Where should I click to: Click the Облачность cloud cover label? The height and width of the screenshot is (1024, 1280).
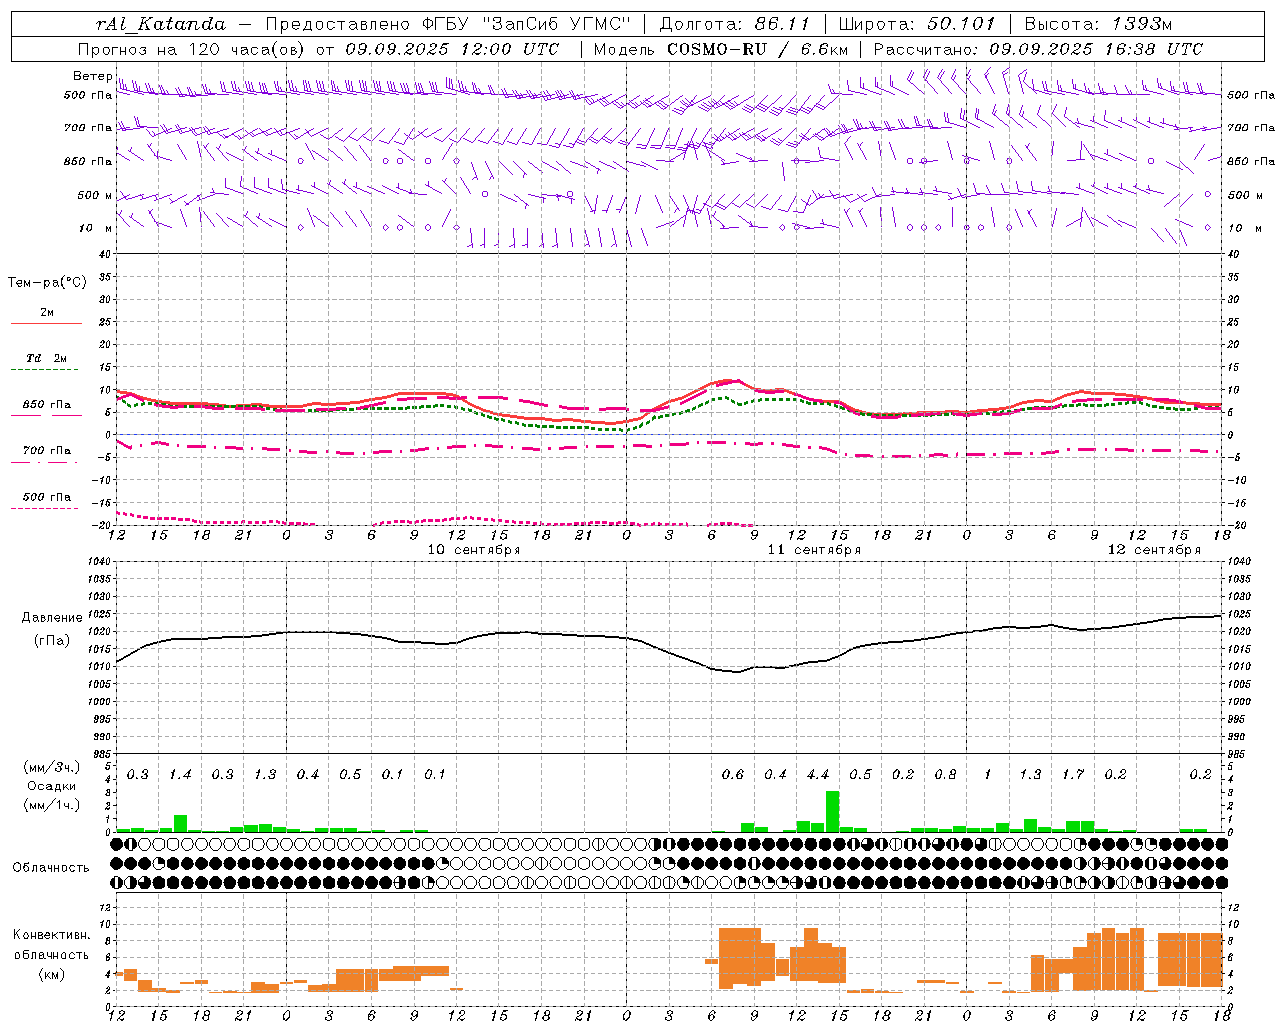coord(51,867)
